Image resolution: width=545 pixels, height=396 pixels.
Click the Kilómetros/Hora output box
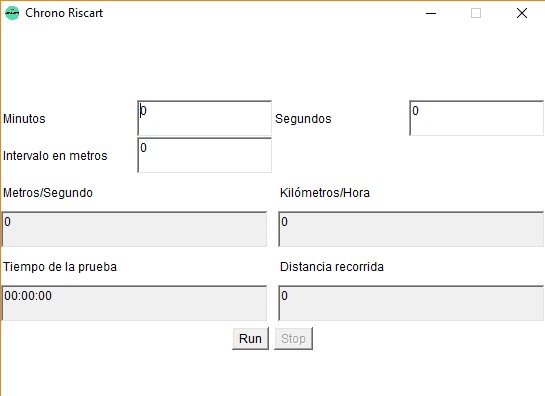[x=411, y=229]
